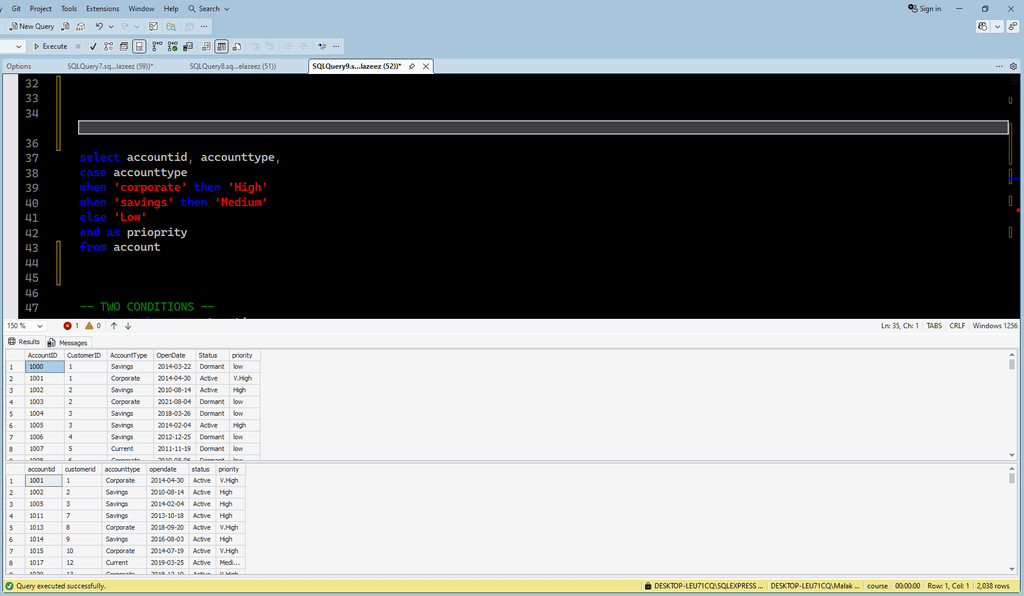Click the Execute query button

click(x=51, y=46)
